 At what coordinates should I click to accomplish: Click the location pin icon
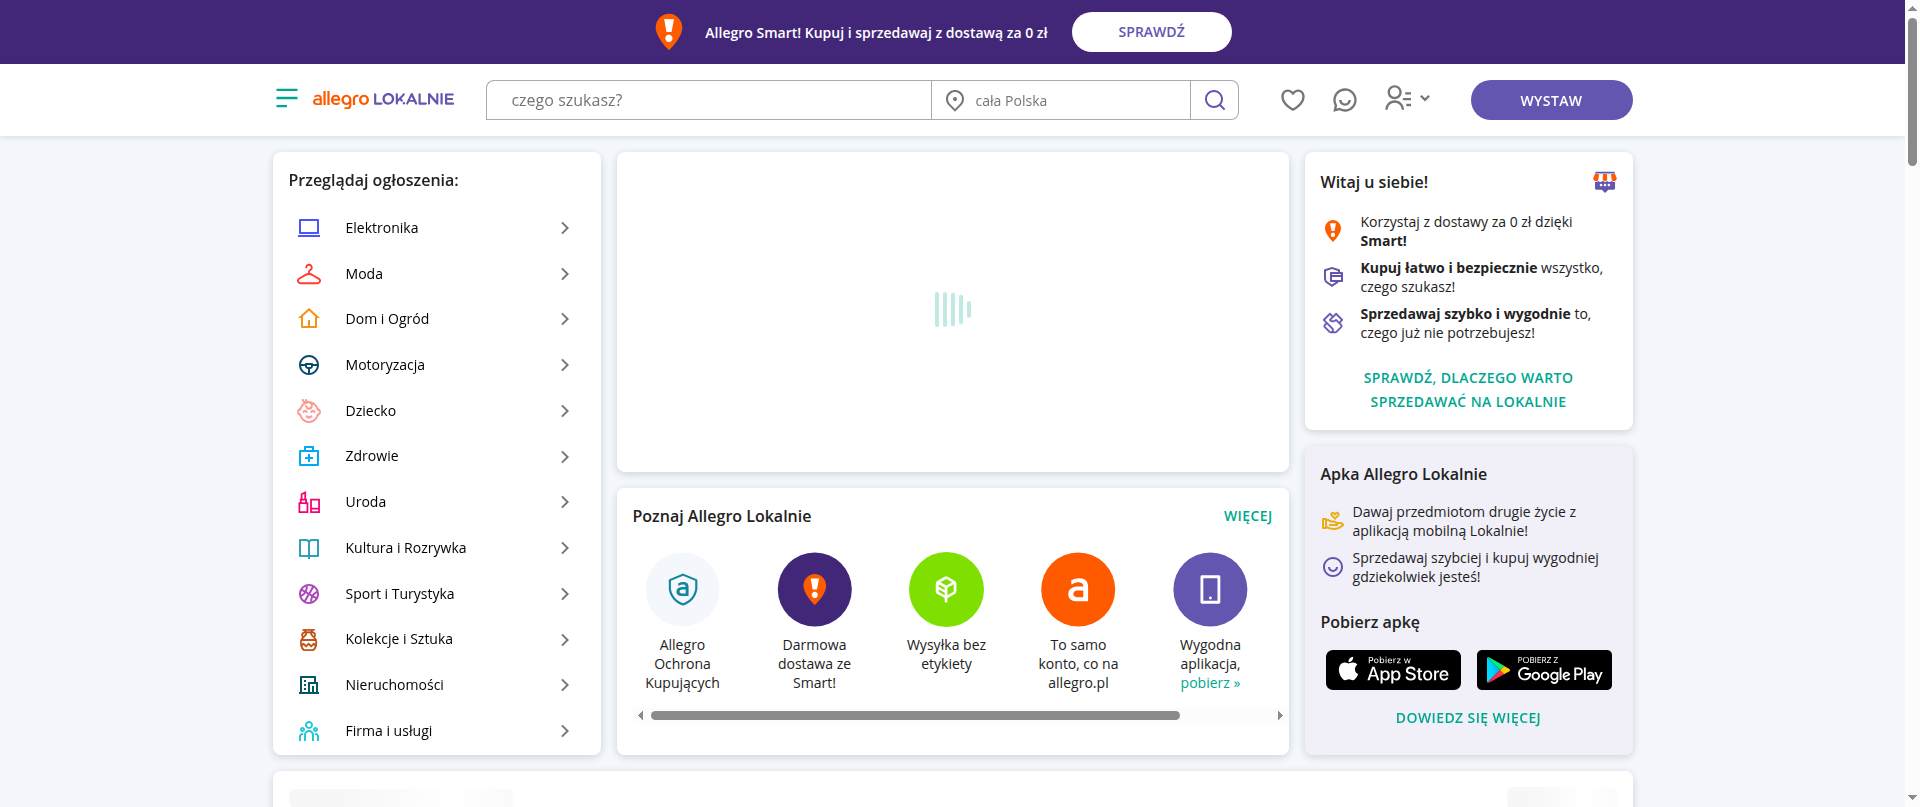955,101
